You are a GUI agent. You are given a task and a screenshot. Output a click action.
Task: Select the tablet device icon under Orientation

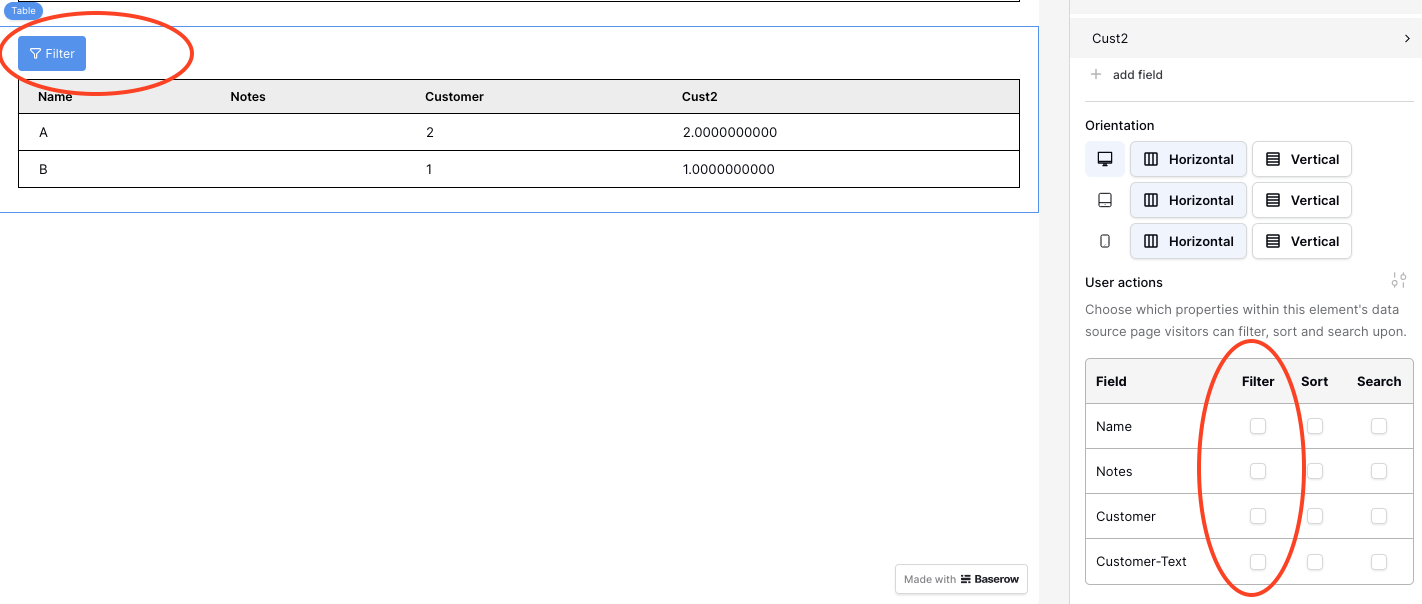1105,200
